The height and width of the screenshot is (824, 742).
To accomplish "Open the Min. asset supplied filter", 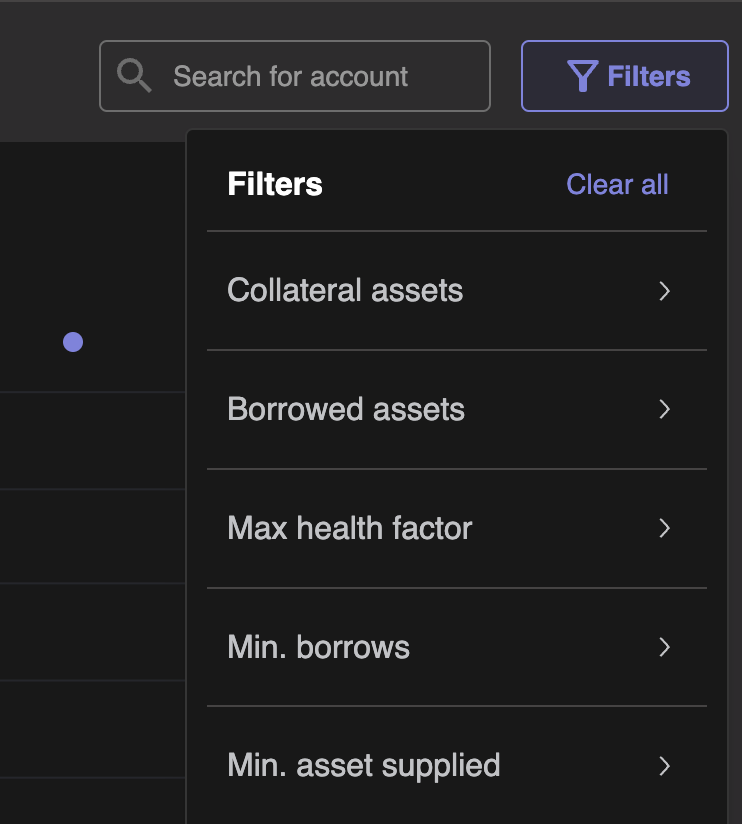I will (x=364, y=766).
